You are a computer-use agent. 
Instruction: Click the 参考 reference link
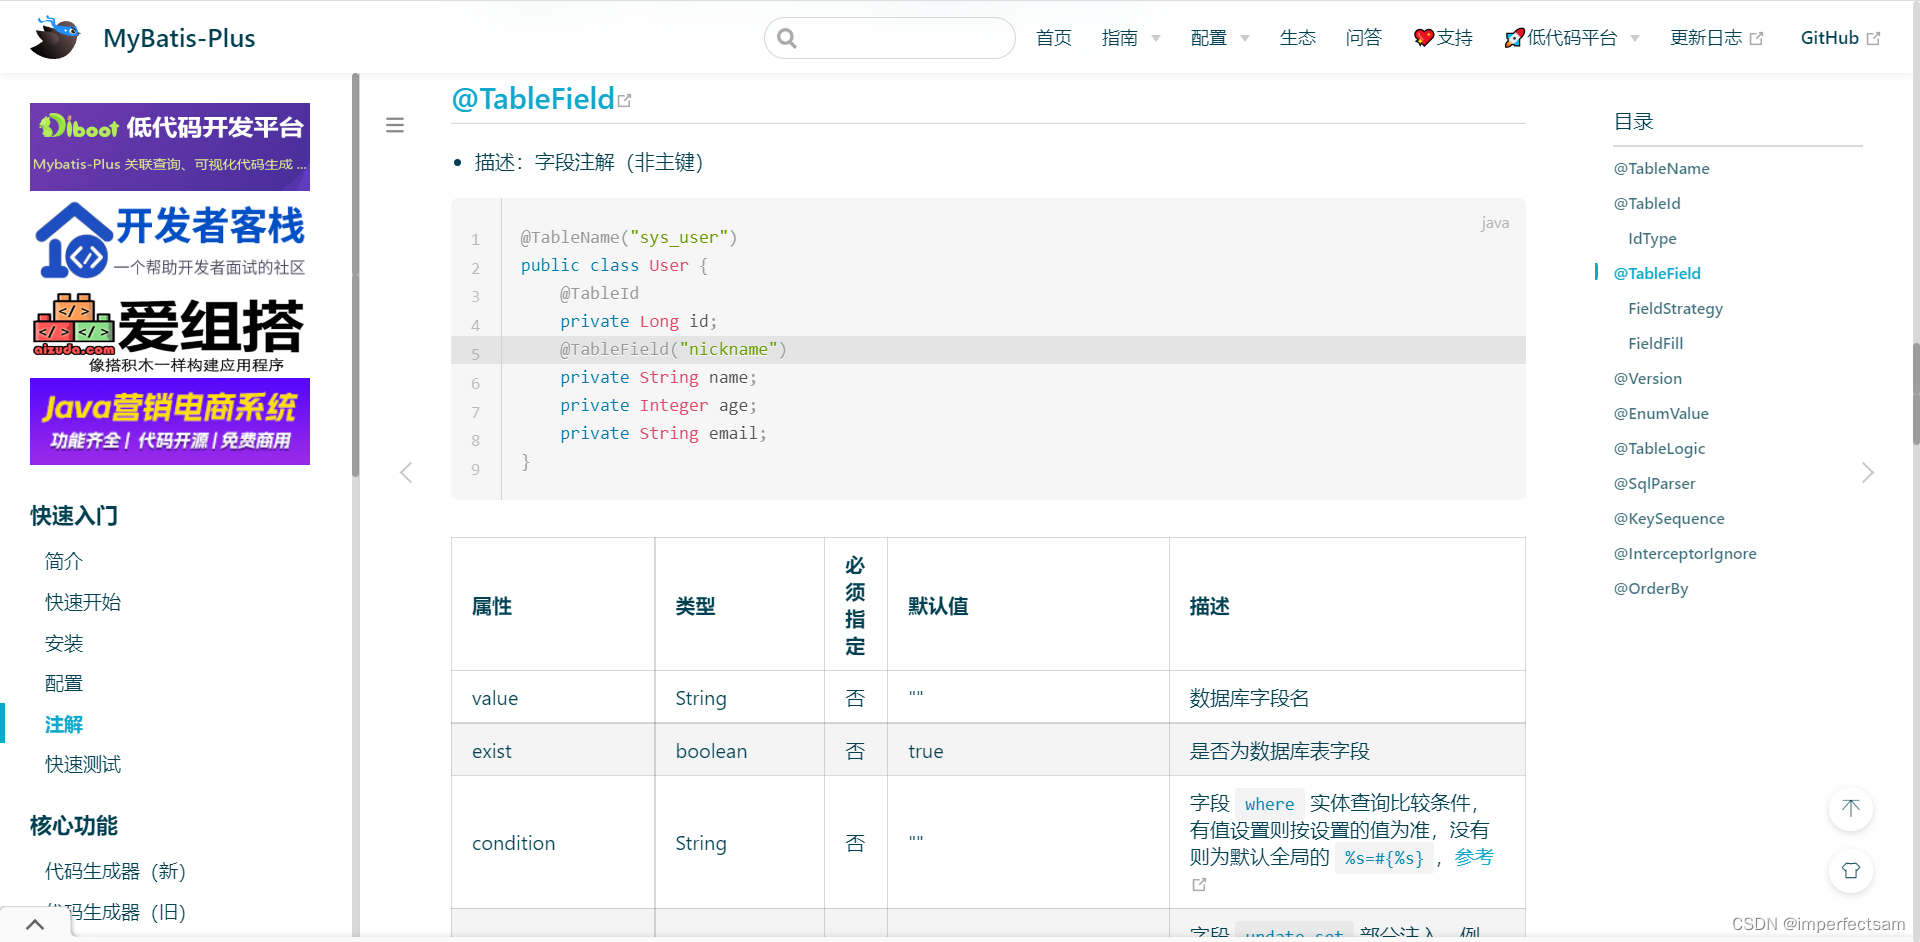click(1474, 857)
